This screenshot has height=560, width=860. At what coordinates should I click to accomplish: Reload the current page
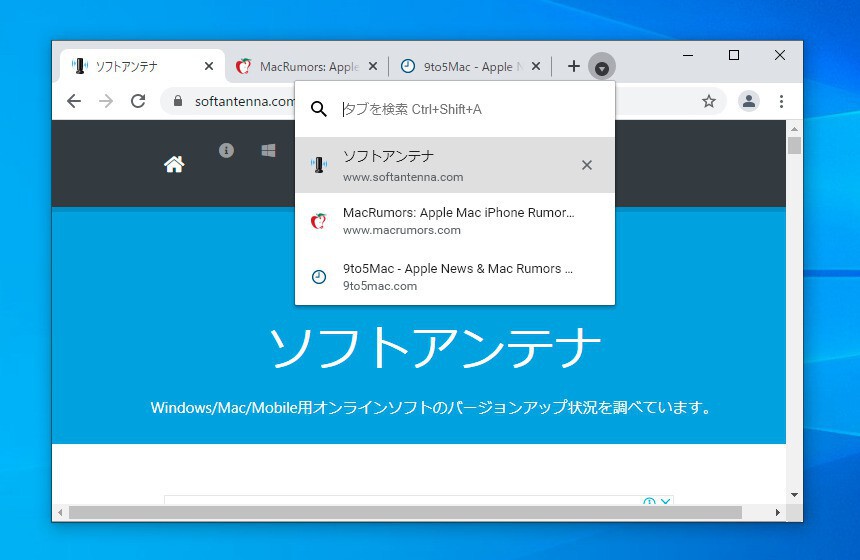(x=138, y=101)
